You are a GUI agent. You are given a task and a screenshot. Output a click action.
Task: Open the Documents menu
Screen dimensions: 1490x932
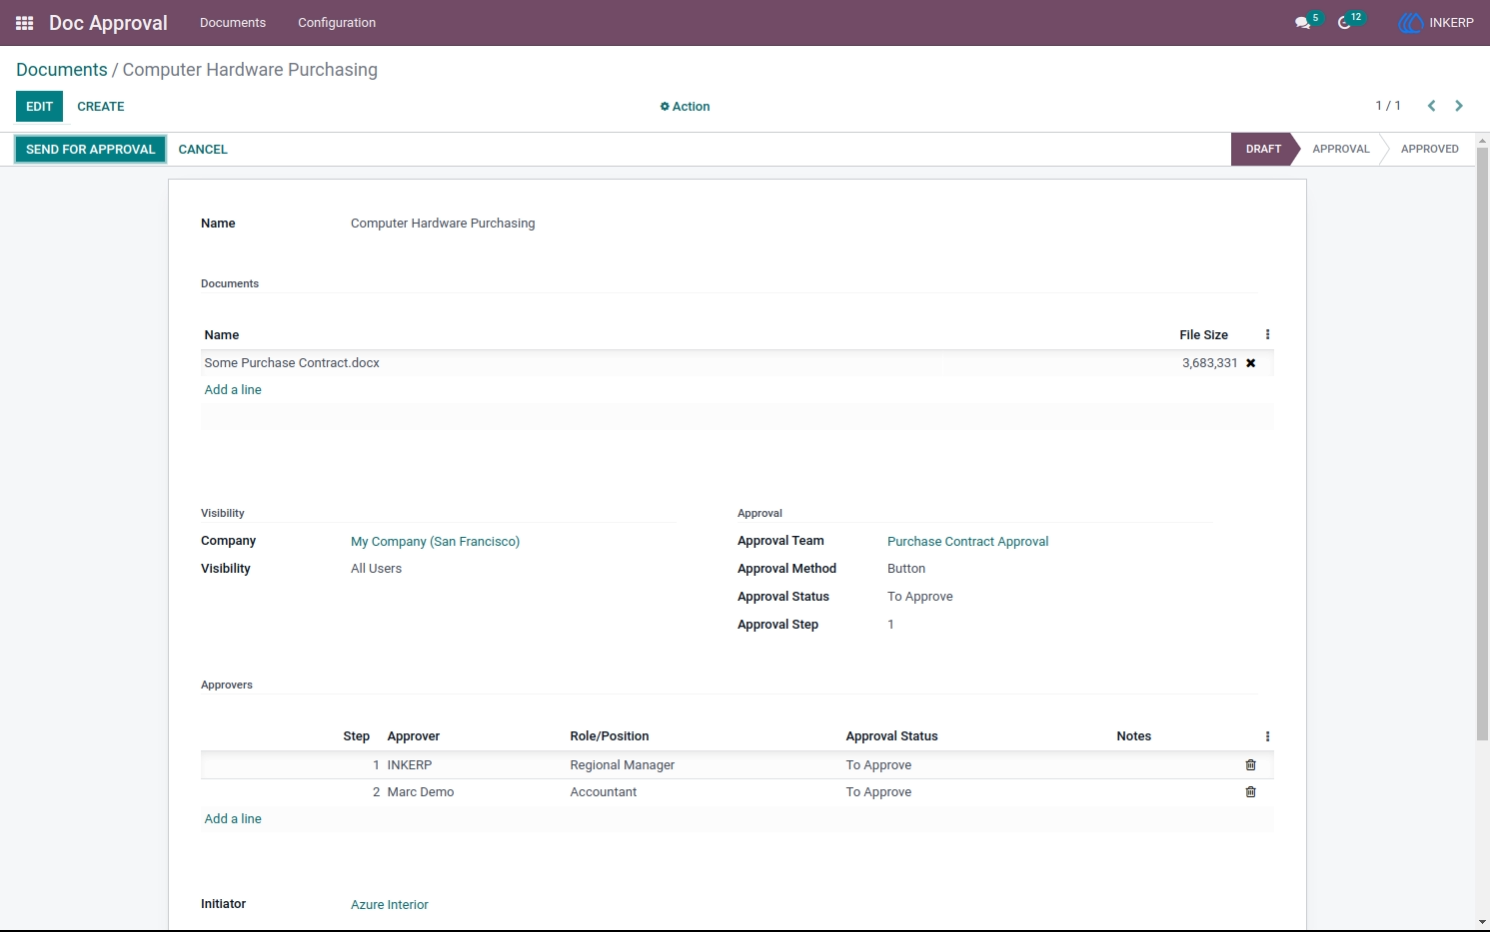pos(233,22)
